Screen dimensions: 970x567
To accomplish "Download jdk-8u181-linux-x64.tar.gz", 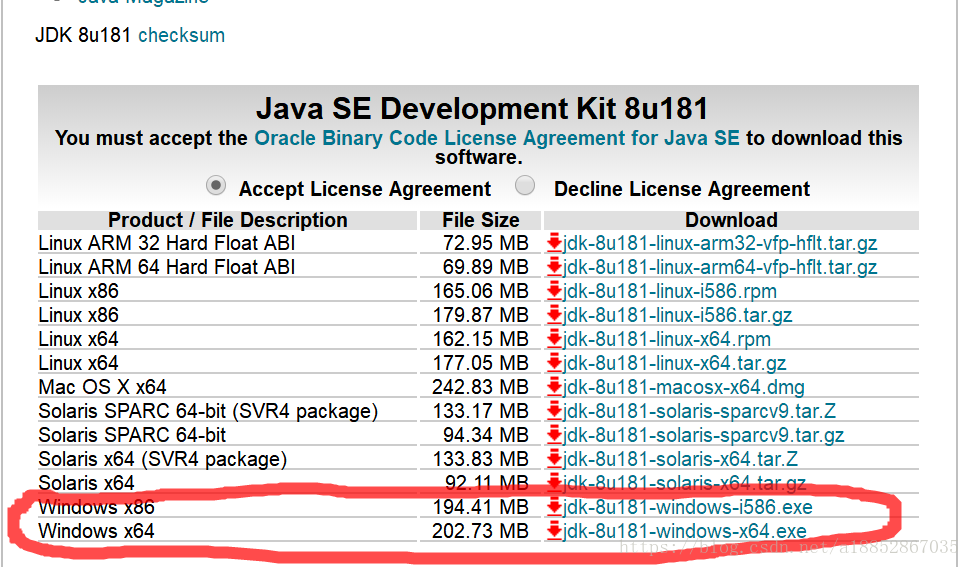I will coord(675,364).
